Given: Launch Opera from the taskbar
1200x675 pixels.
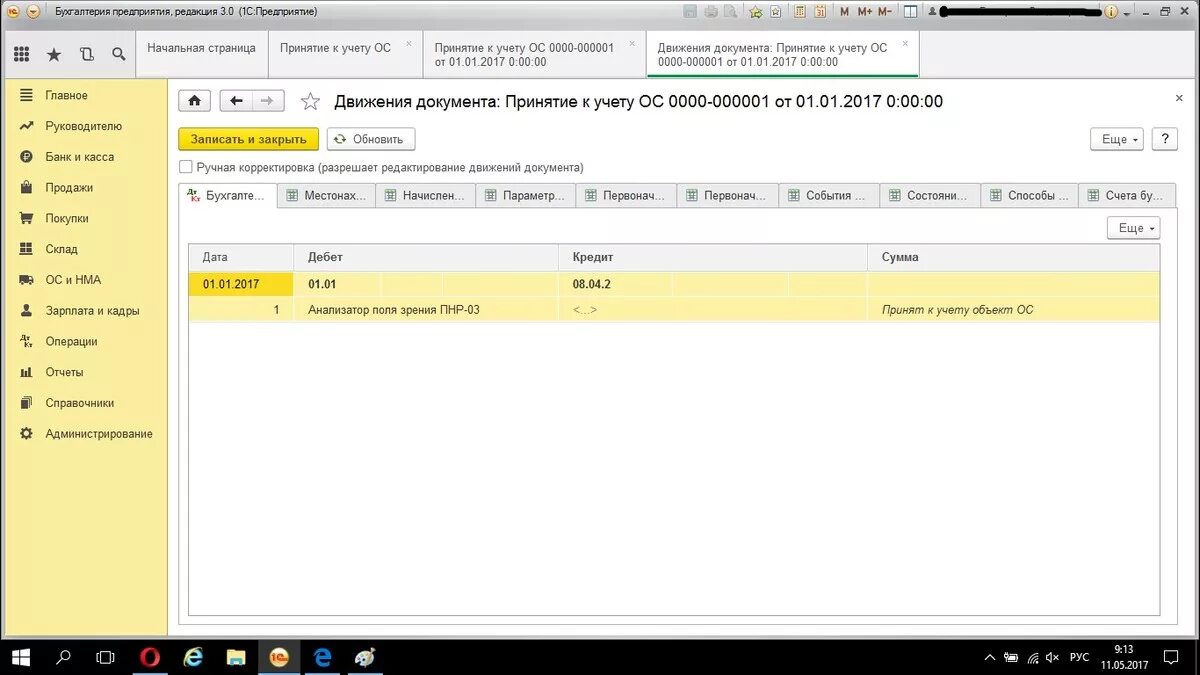Looking at the screenshot, I should click(150, 657).
